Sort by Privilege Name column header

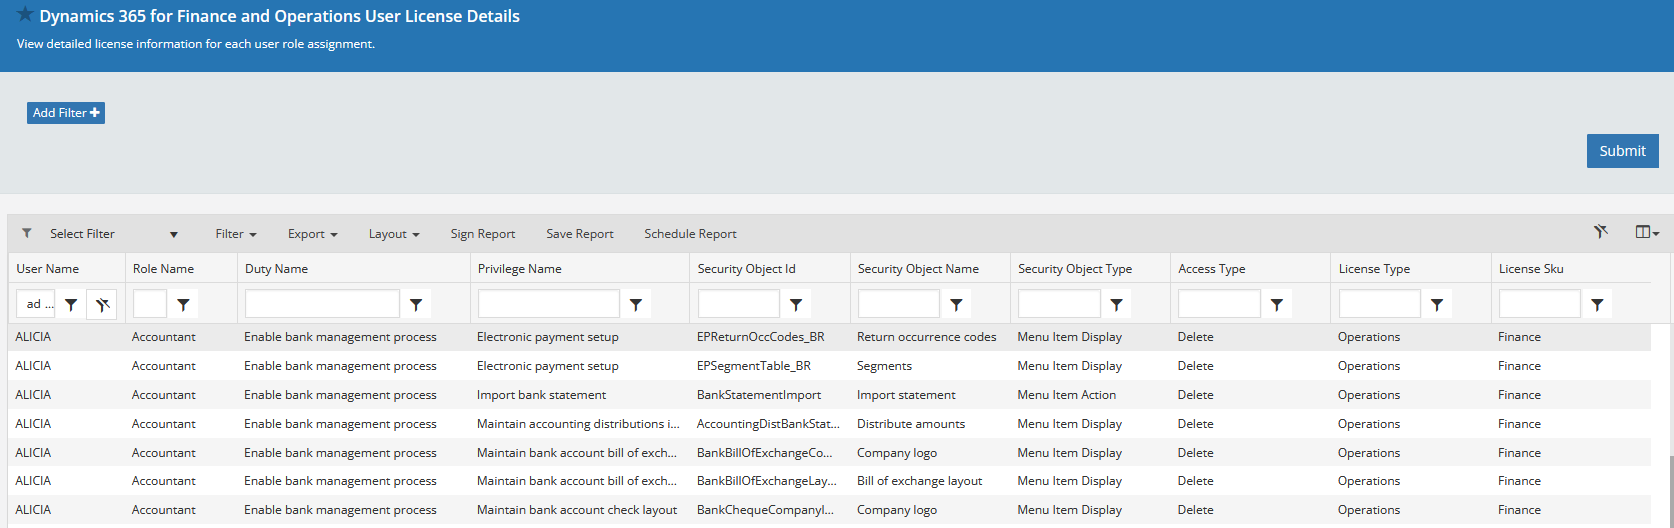click(x=520, y=269)
